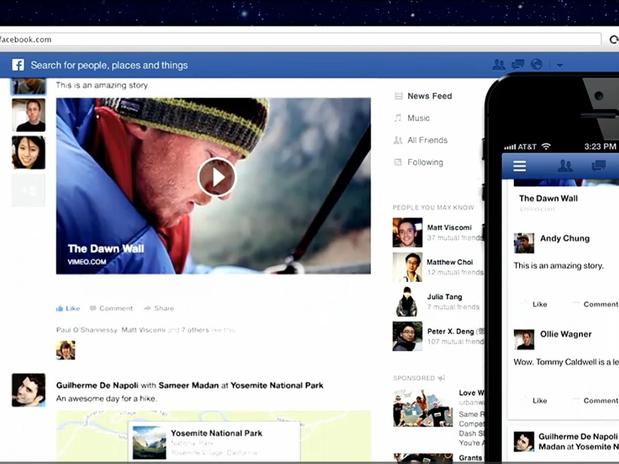Viewport: 619px width, 464px height.
Task: Select Following feed in sidebar
Action: pyautogui.click(x=425, y=162)
